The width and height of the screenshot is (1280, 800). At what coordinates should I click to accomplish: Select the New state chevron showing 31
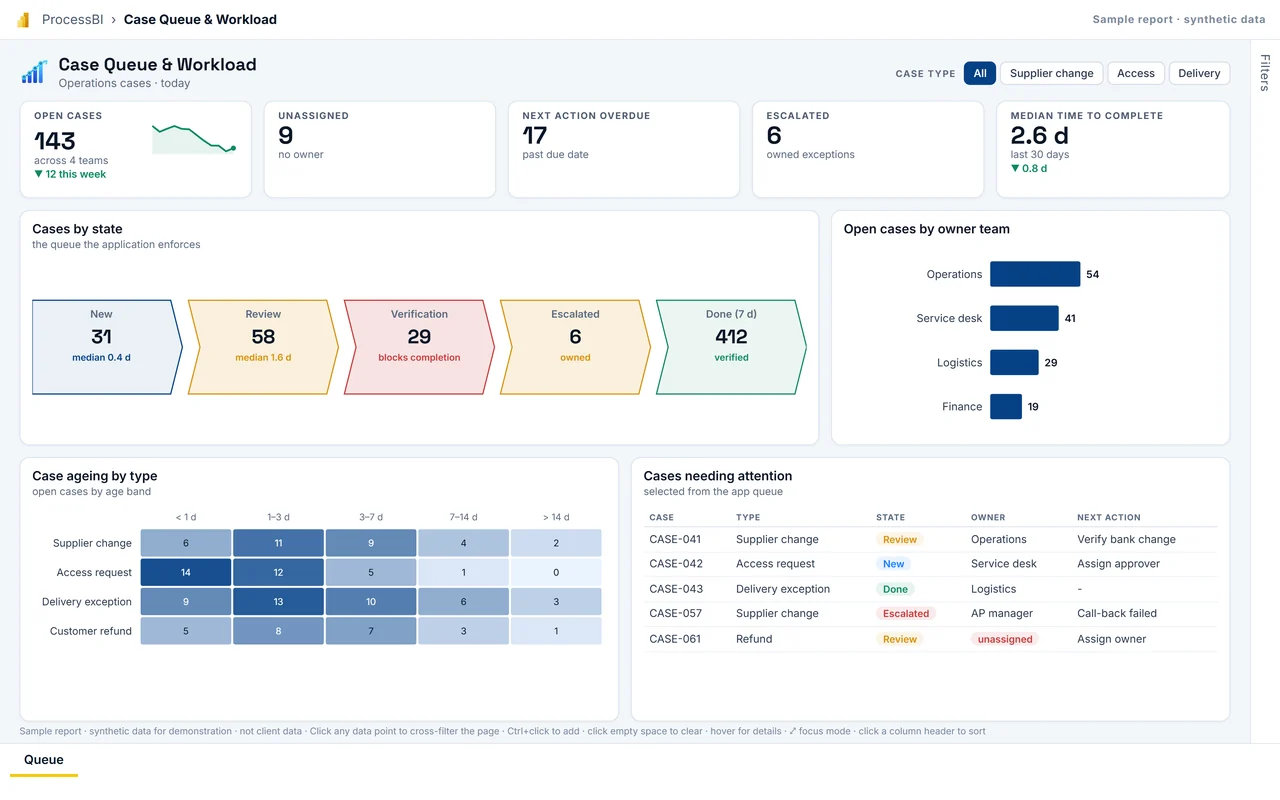tap(107, 347)
